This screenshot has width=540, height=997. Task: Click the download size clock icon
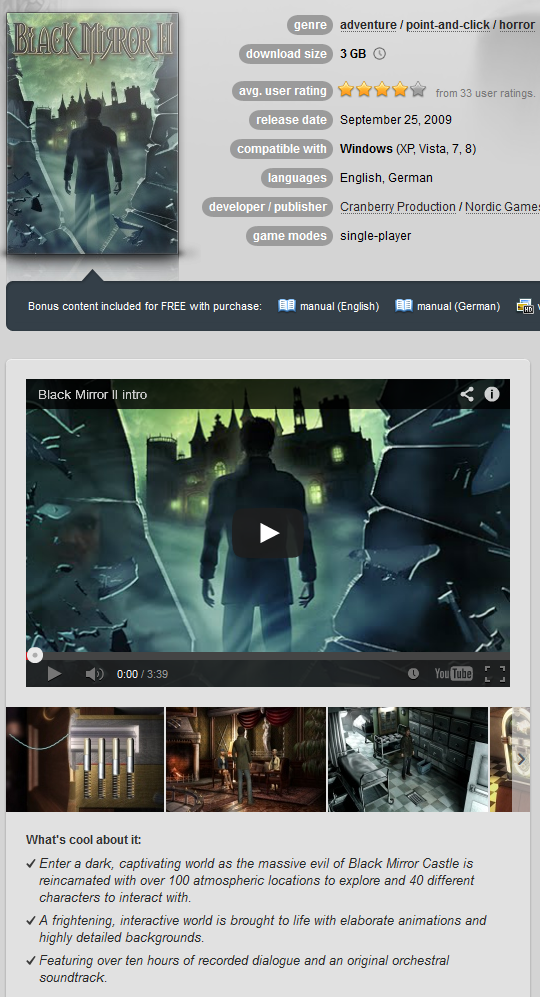tap(379, 54)
